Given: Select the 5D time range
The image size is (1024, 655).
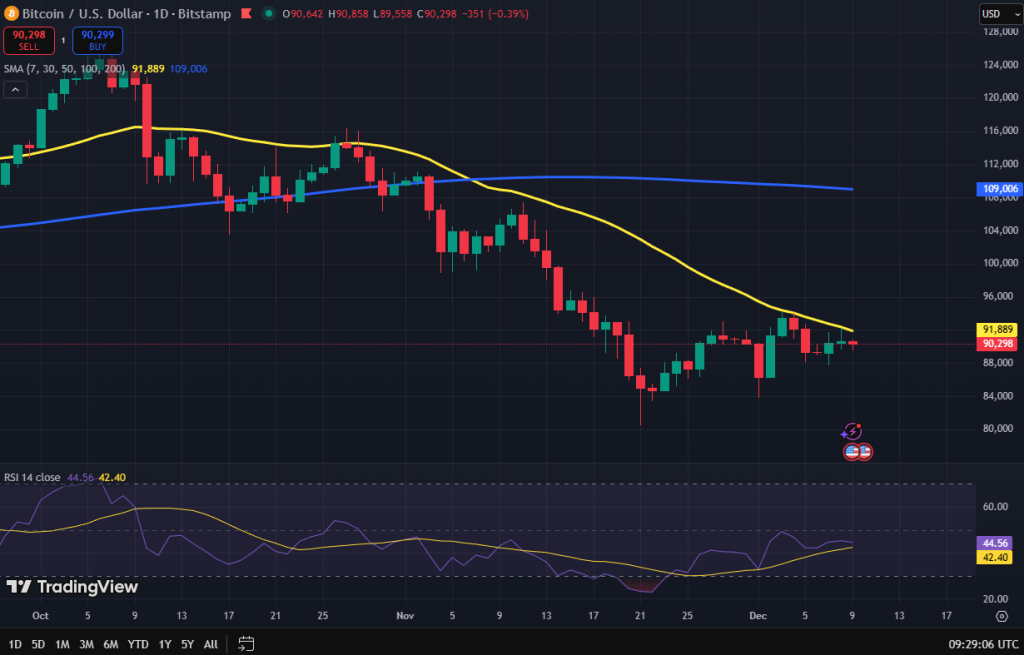Looking at the screenshot, I should (38, 645).
